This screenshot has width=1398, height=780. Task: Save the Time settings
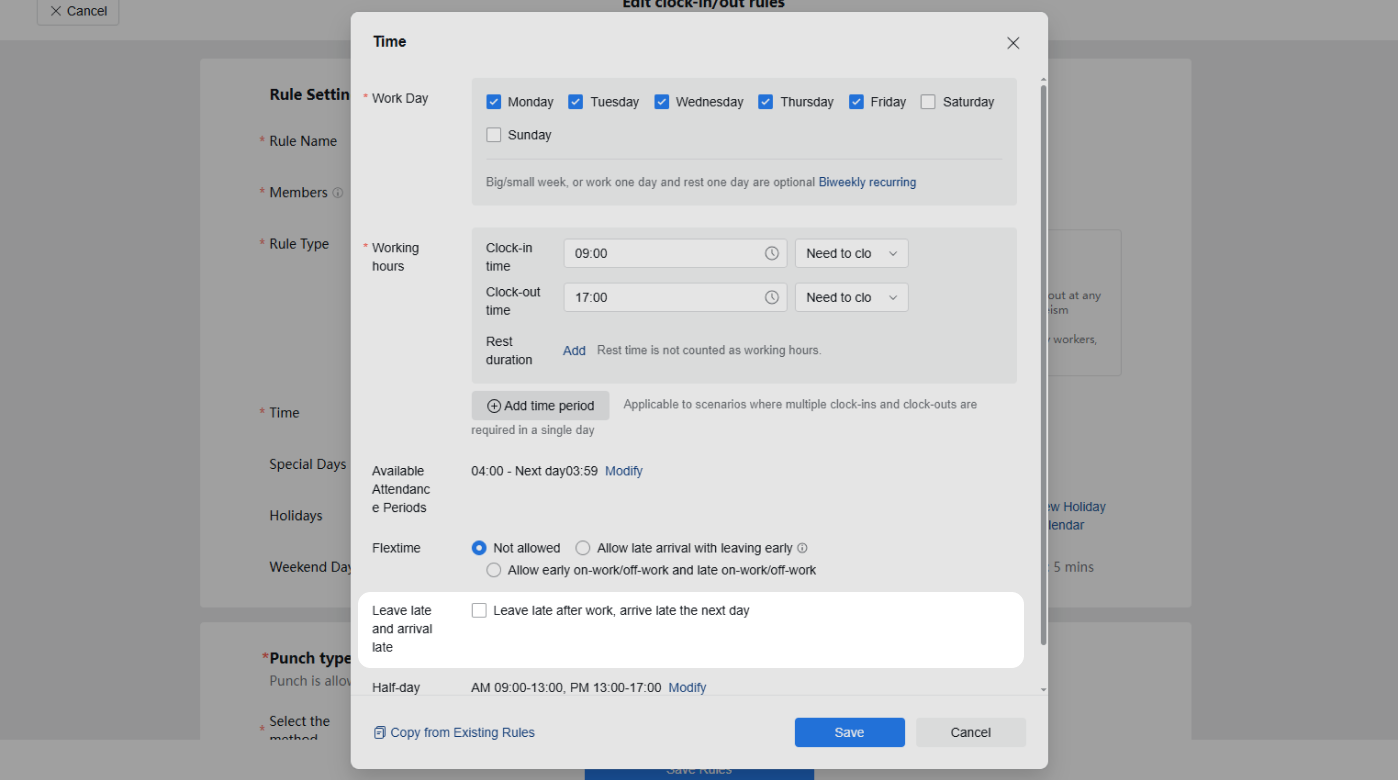[x=850, y=733]
